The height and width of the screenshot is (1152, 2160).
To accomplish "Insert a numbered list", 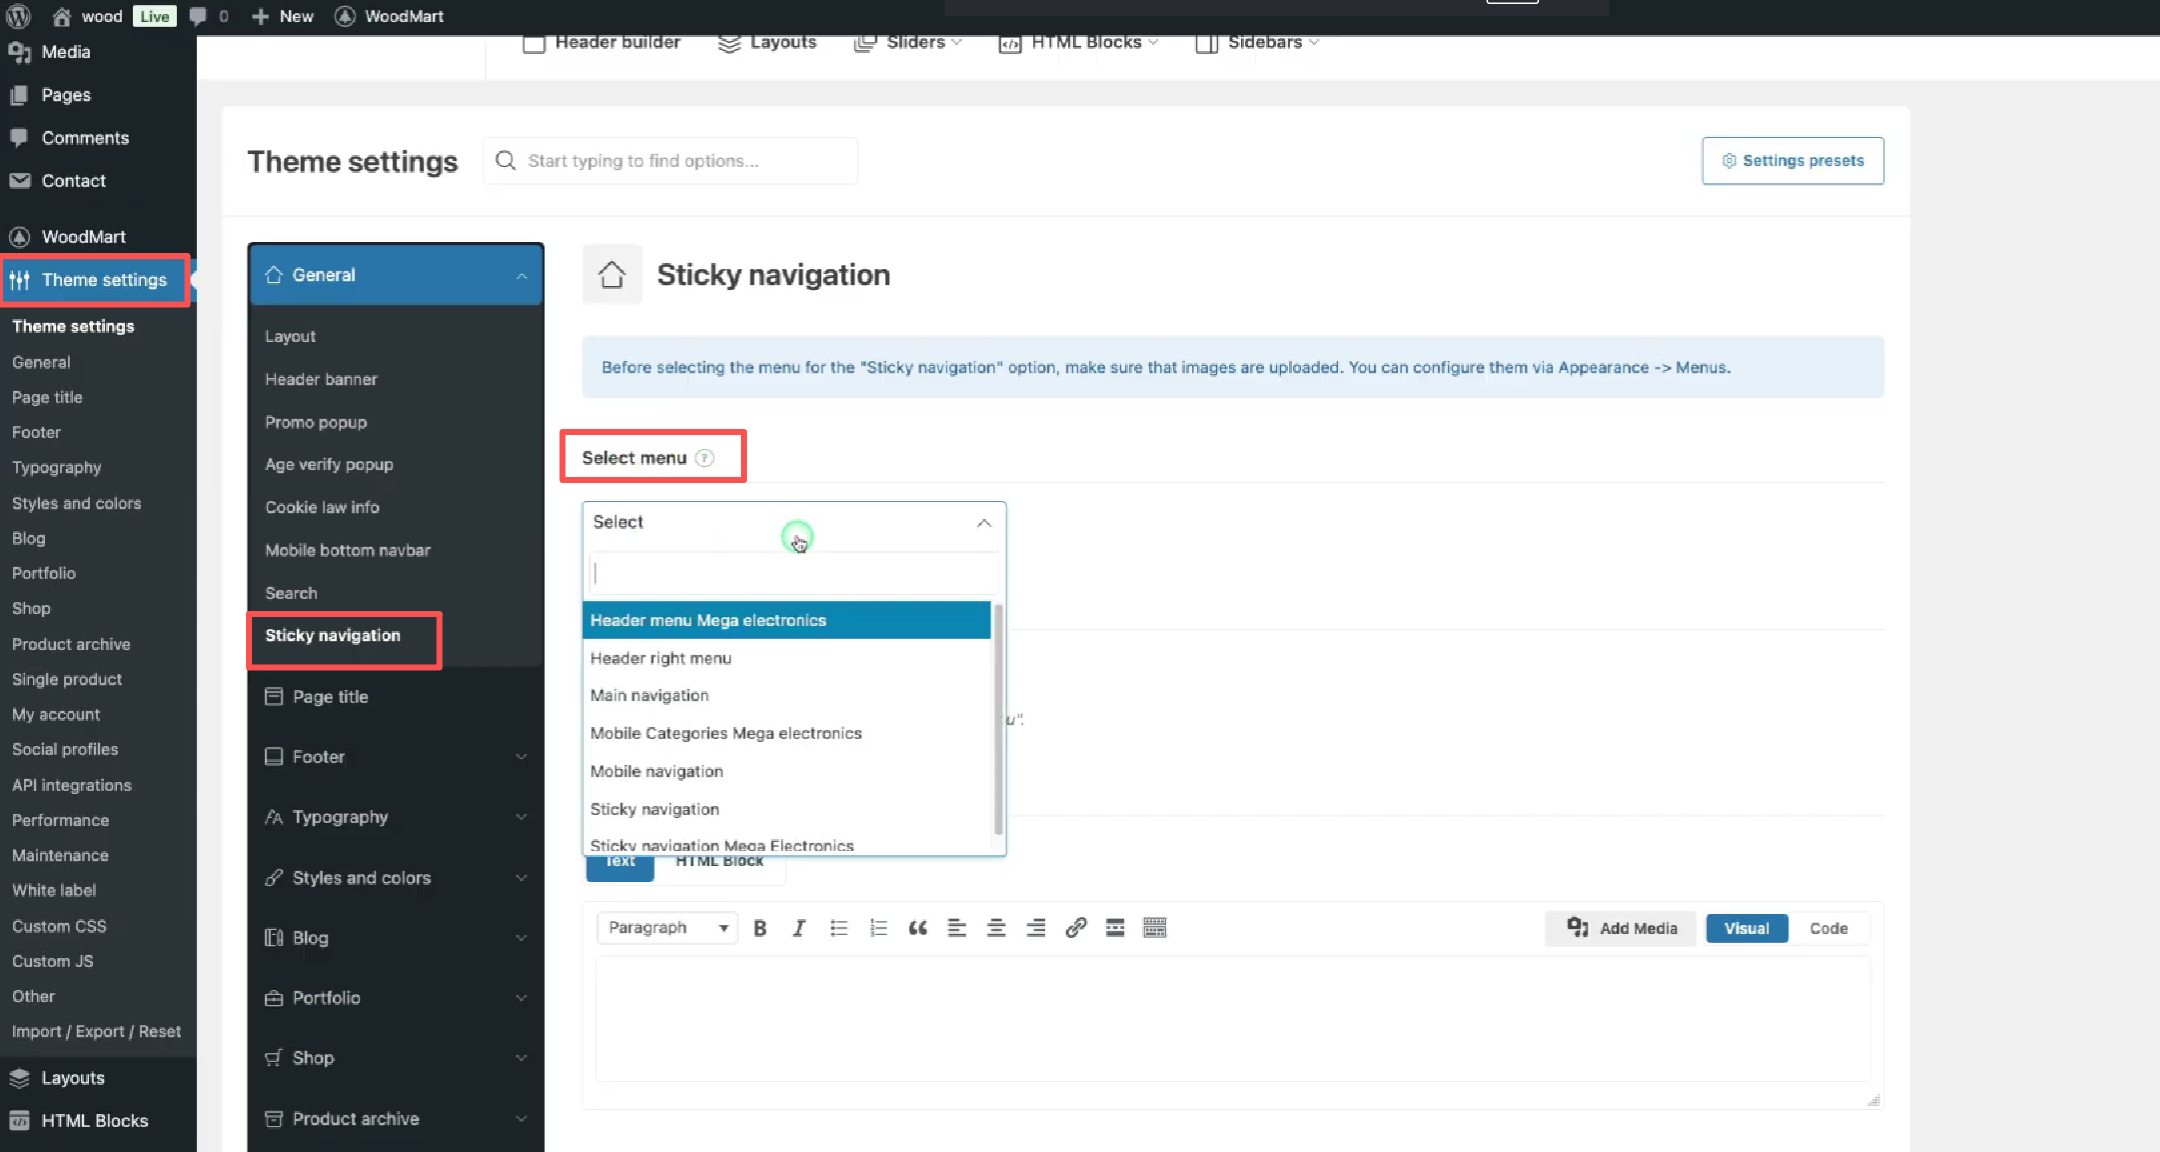I will (x=878, y=928).
